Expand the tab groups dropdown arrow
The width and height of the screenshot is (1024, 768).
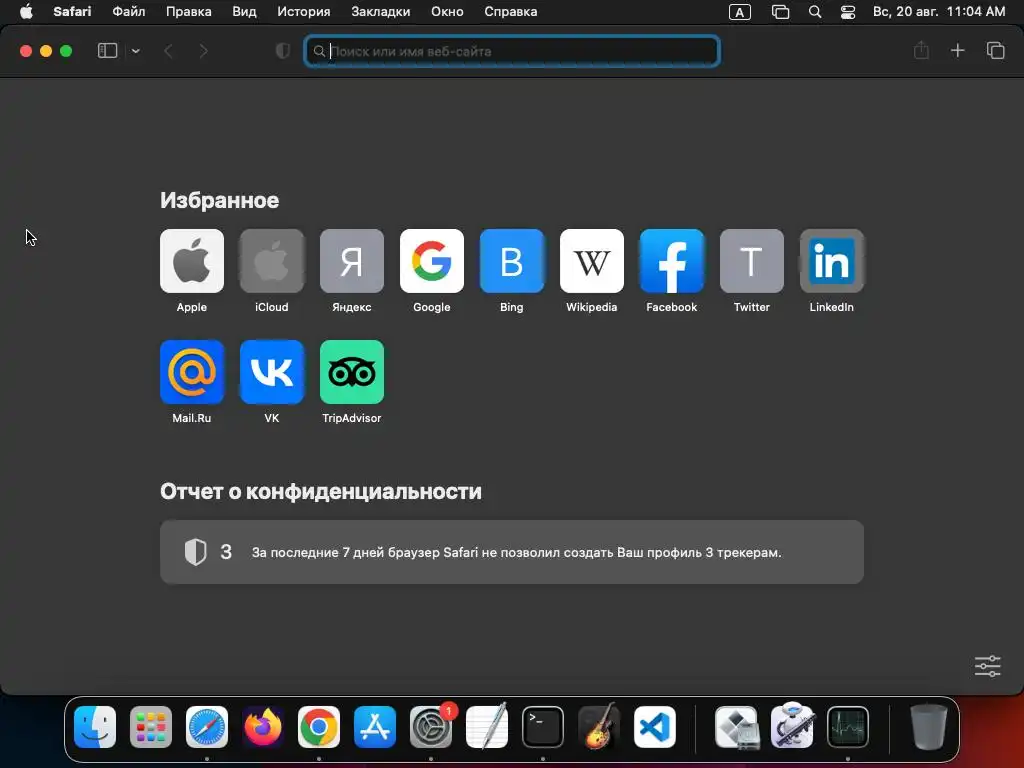click(x=135, y=51)
